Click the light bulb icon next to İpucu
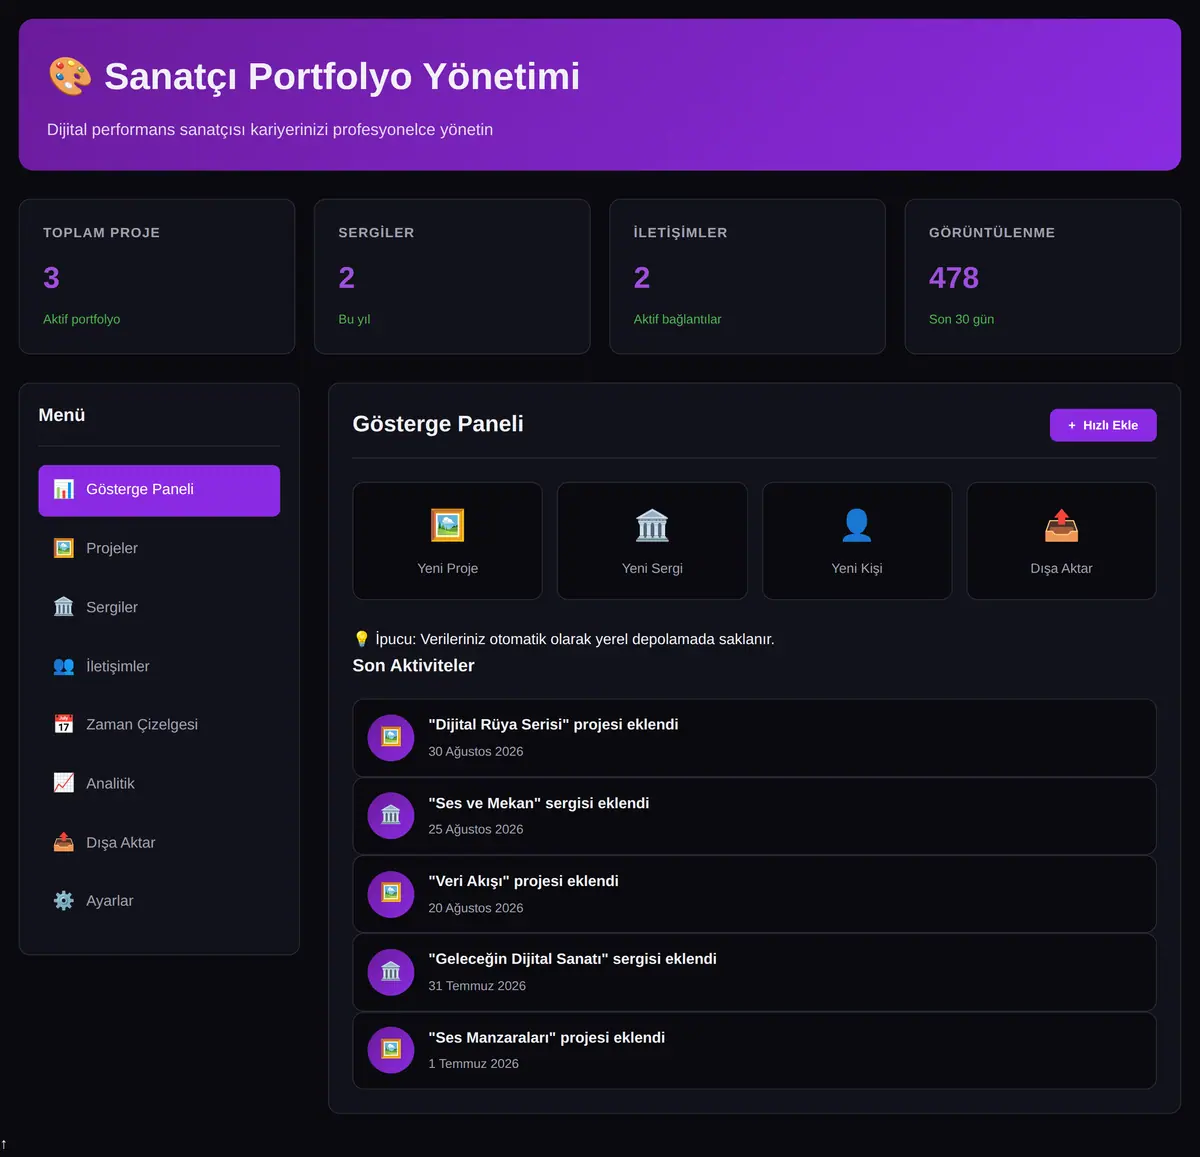 (362, 639)
